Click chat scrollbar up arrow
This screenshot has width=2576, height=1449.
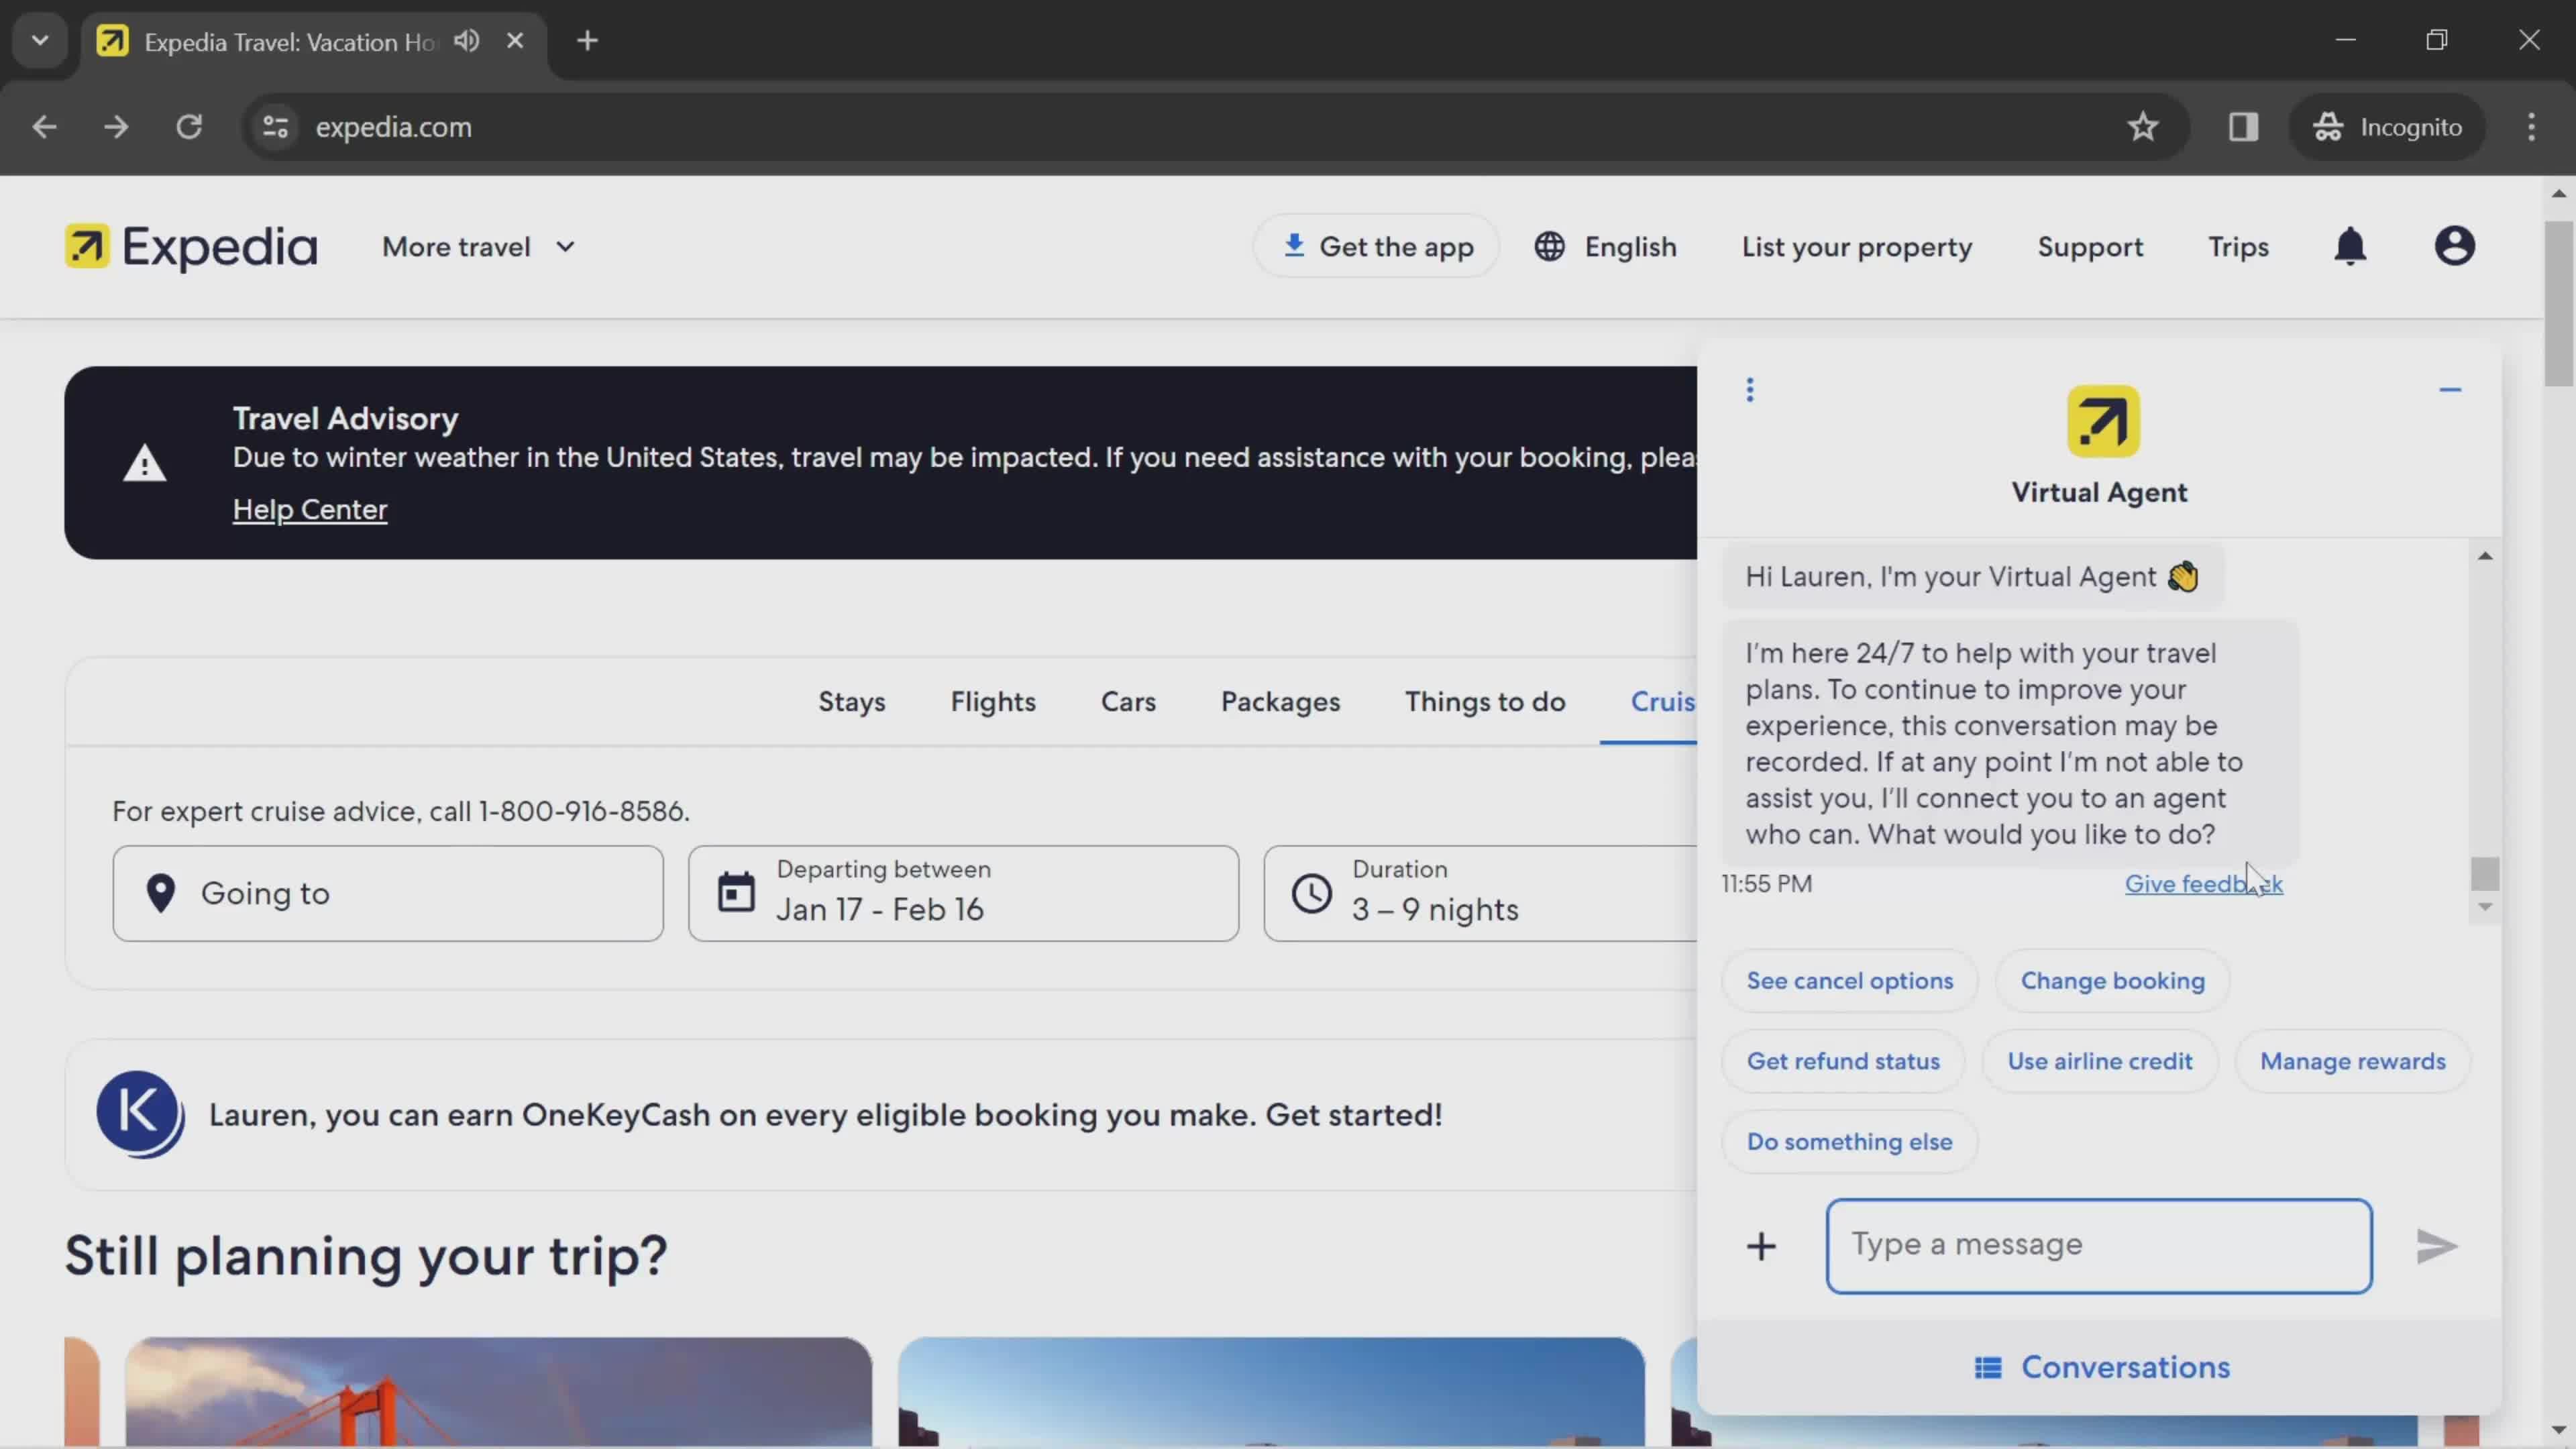(x=2485, y=556)
